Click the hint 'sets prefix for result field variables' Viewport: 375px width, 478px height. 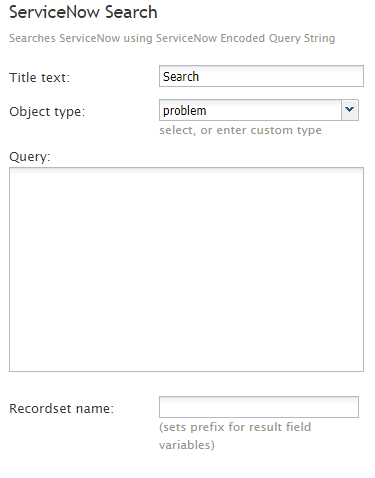(235, 436)
